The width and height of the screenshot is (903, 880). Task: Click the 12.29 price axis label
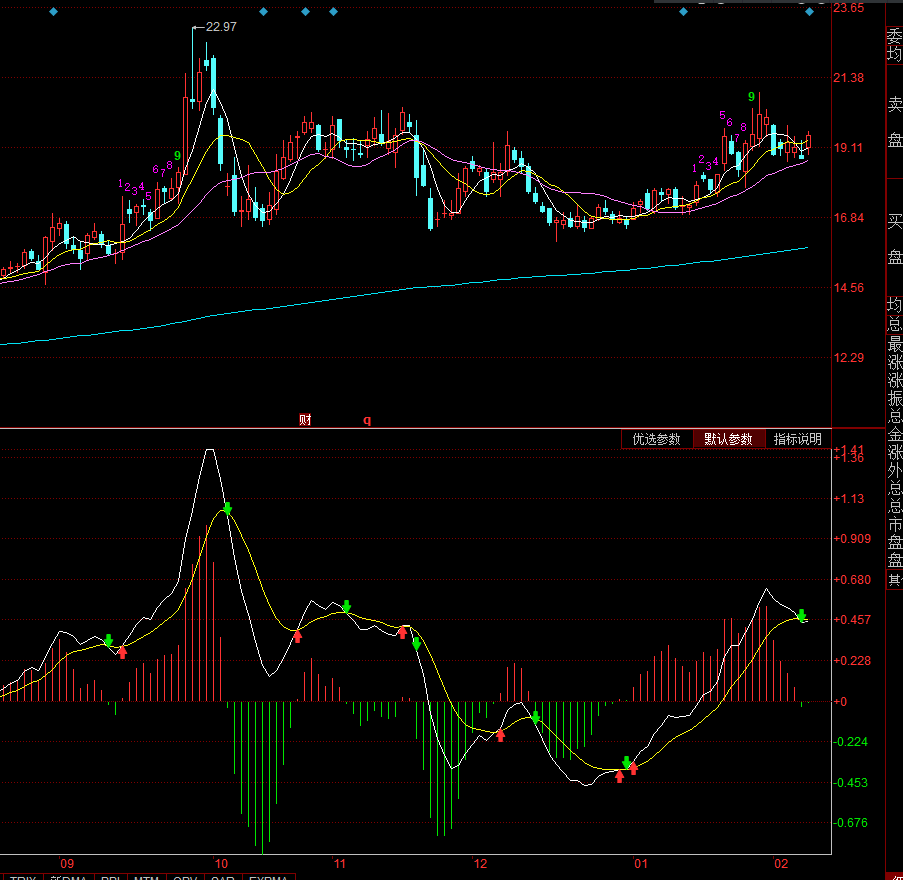tap(848, 358)
